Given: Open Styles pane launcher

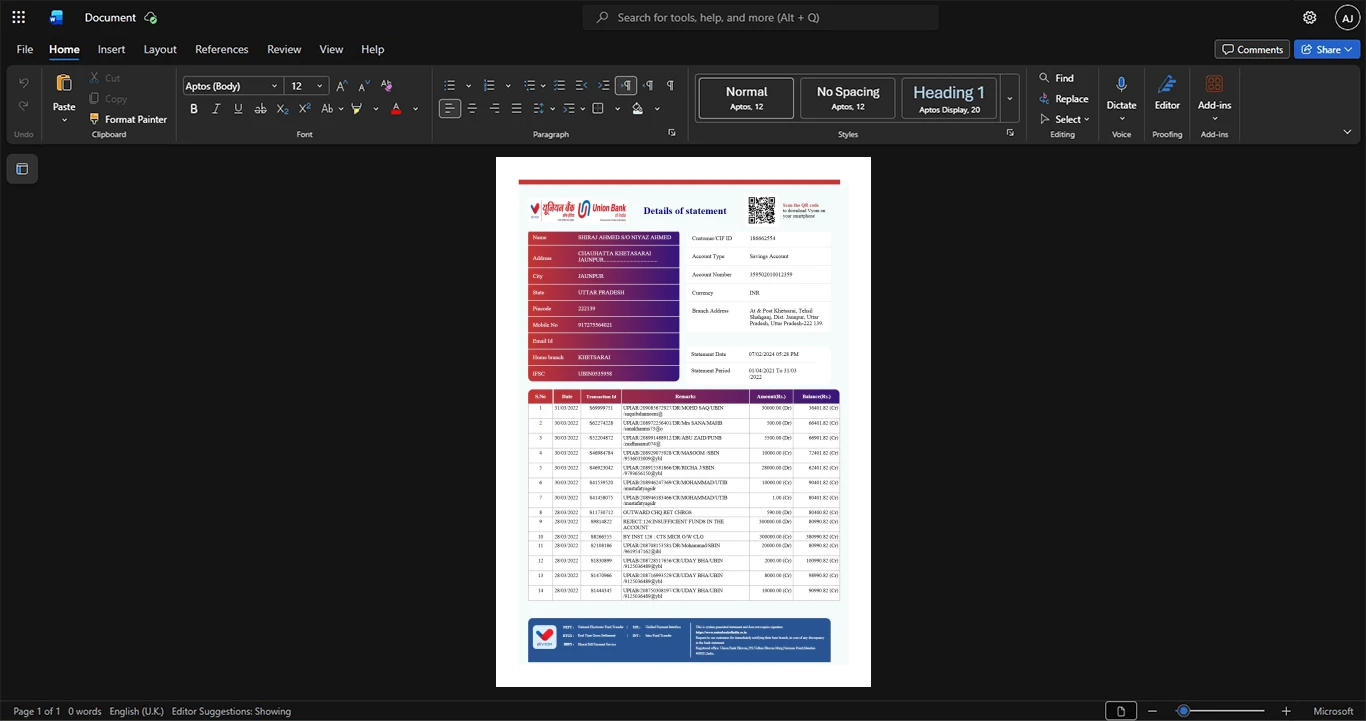Looking at the screenshot, I should point(1010,133).
